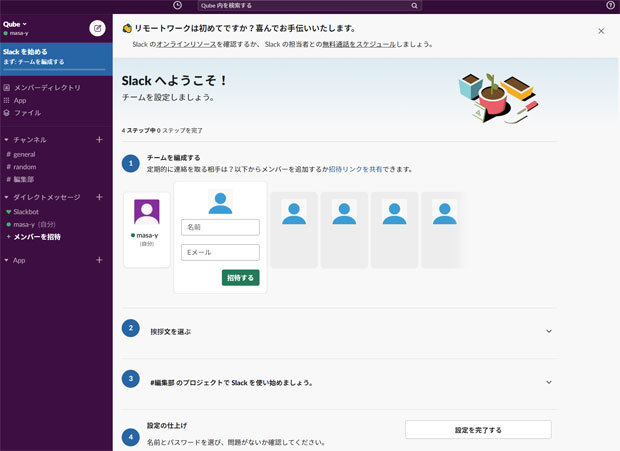Add a channel with the plus icon
Viewport: 620px width, 451px height.
(98, 140)
